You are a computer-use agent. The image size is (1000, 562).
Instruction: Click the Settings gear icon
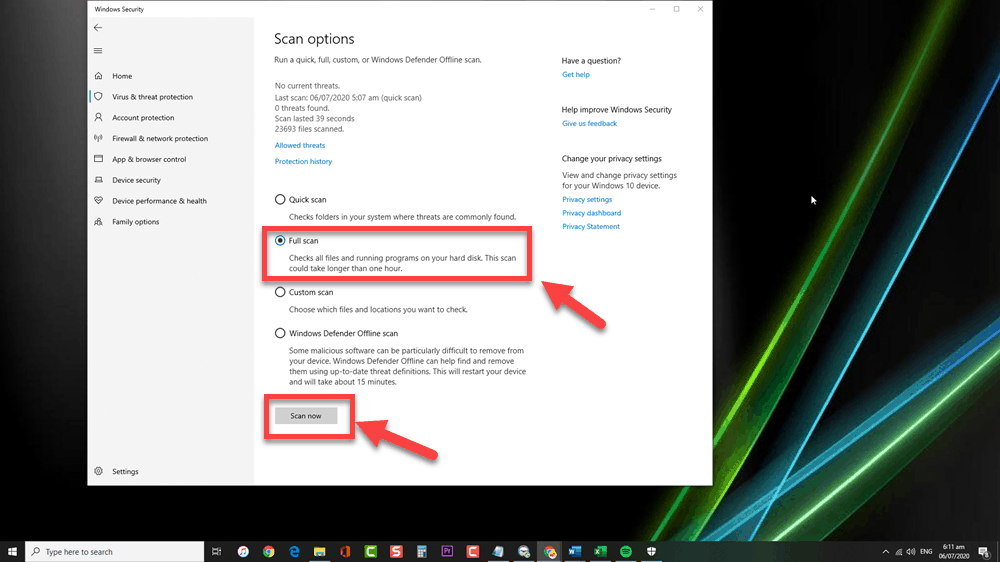(x=98, y=471)
